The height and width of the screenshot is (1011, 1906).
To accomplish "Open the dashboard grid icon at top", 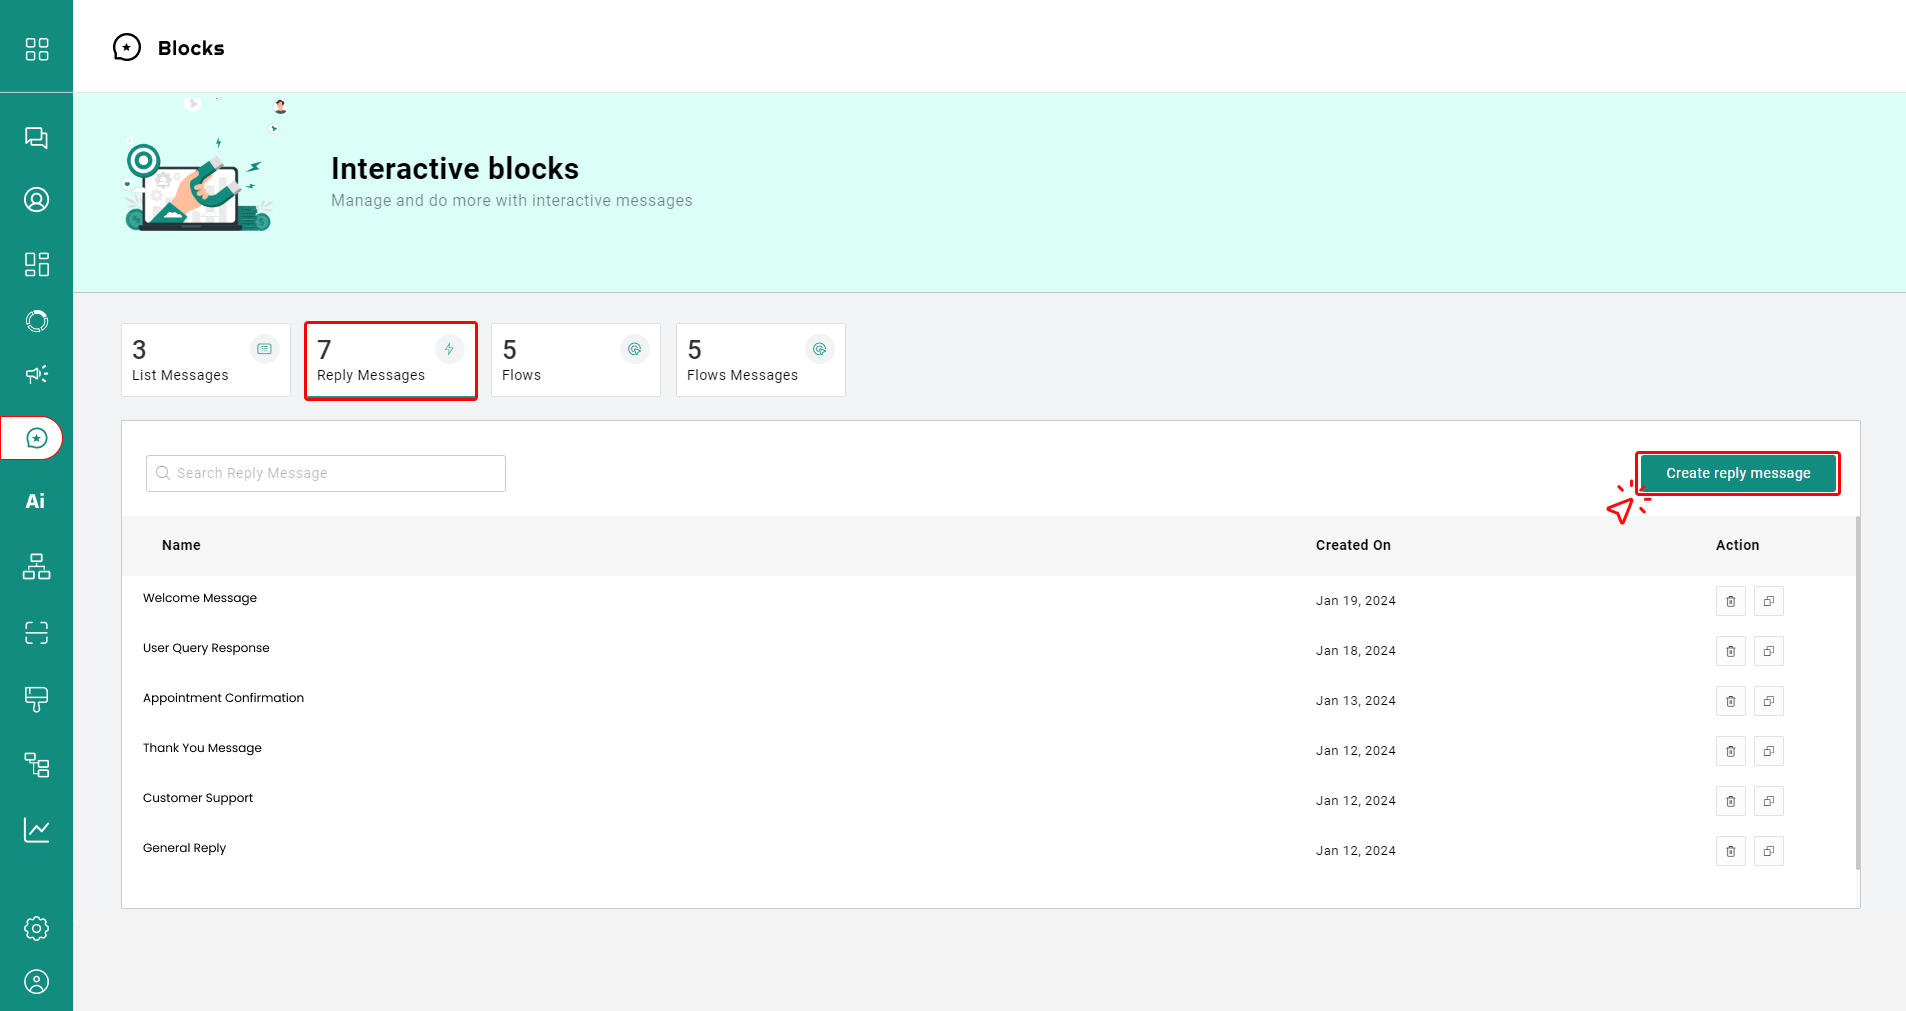I will (36, 49).
